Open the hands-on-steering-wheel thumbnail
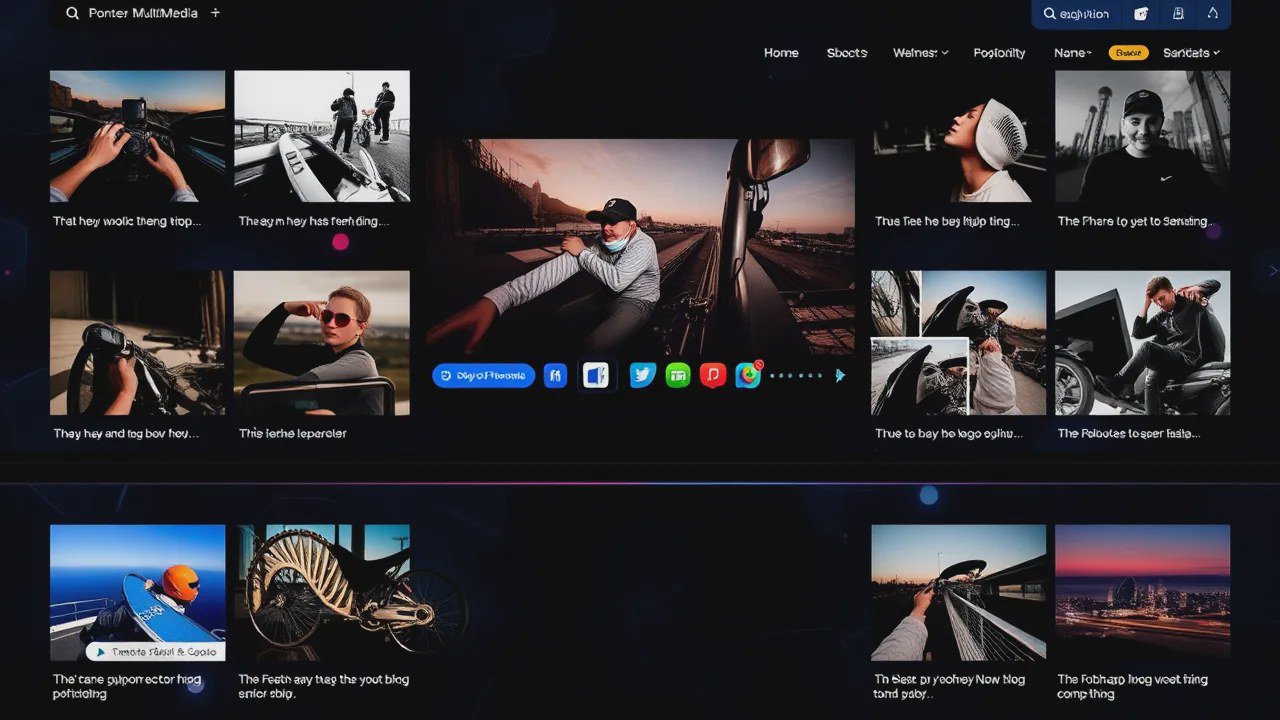This screenshot has width=1280, height=720. click(138, 136)
